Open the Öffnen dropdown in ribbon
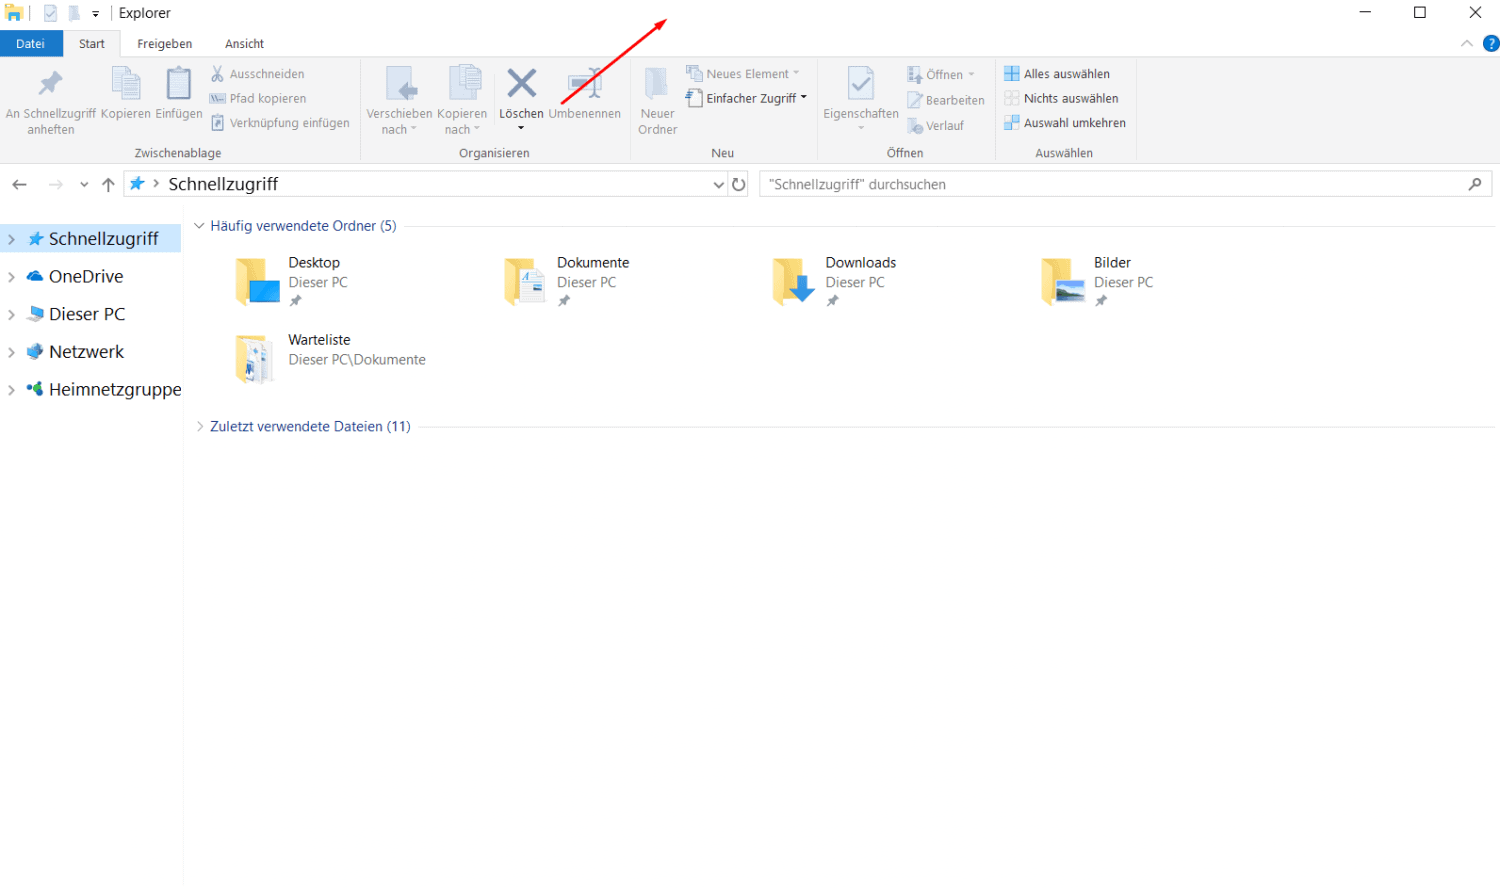Viewport: 1500px width, 889px height. point(940,75)
